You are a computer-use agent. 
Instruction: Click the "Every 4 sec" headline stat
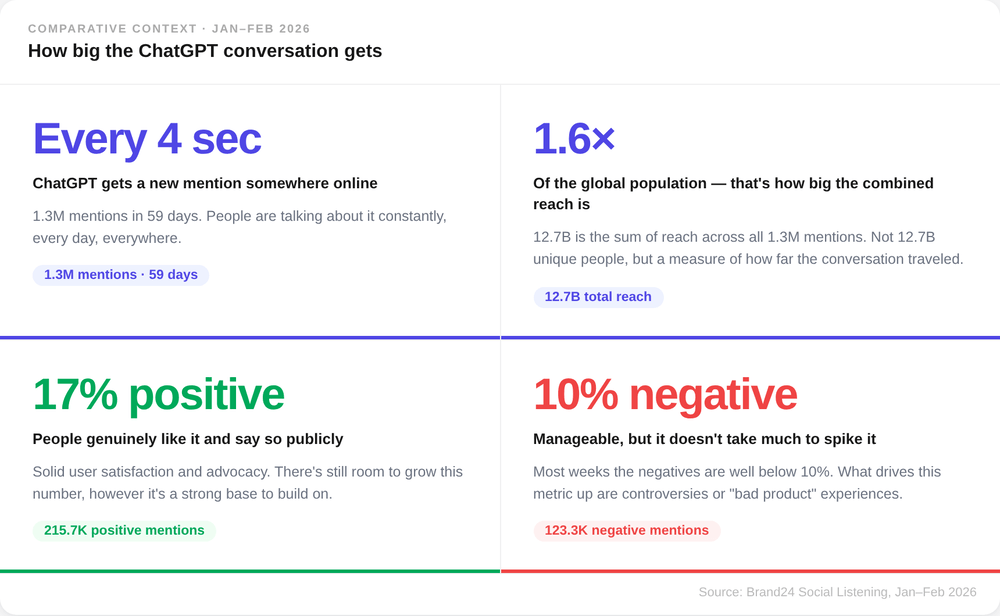147,139
